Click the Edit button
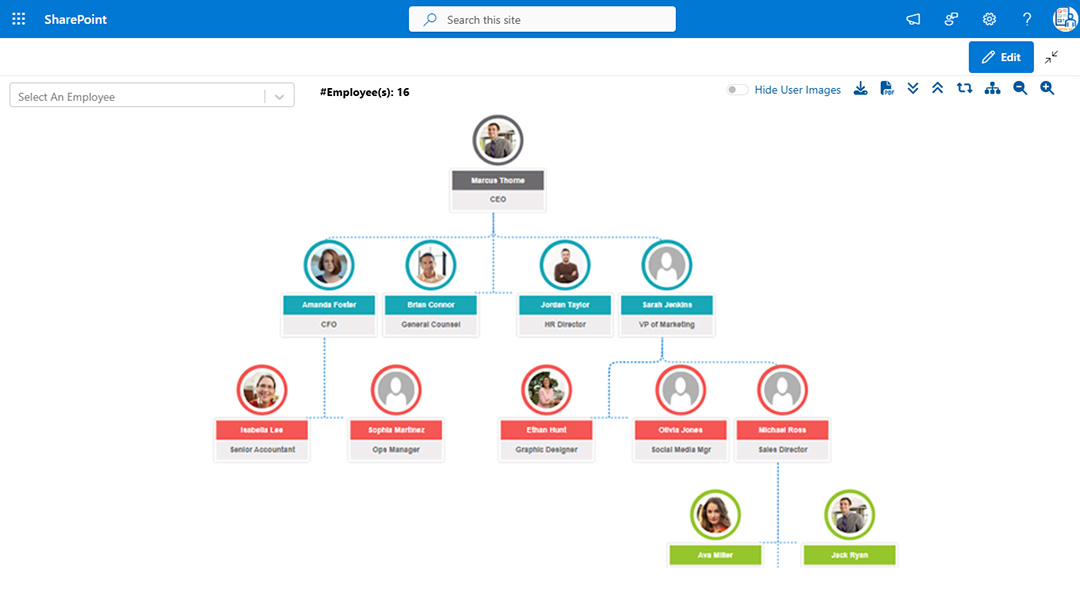Image resolution: width=1080 pixels, height=607 pixels. pos(1001,57)
